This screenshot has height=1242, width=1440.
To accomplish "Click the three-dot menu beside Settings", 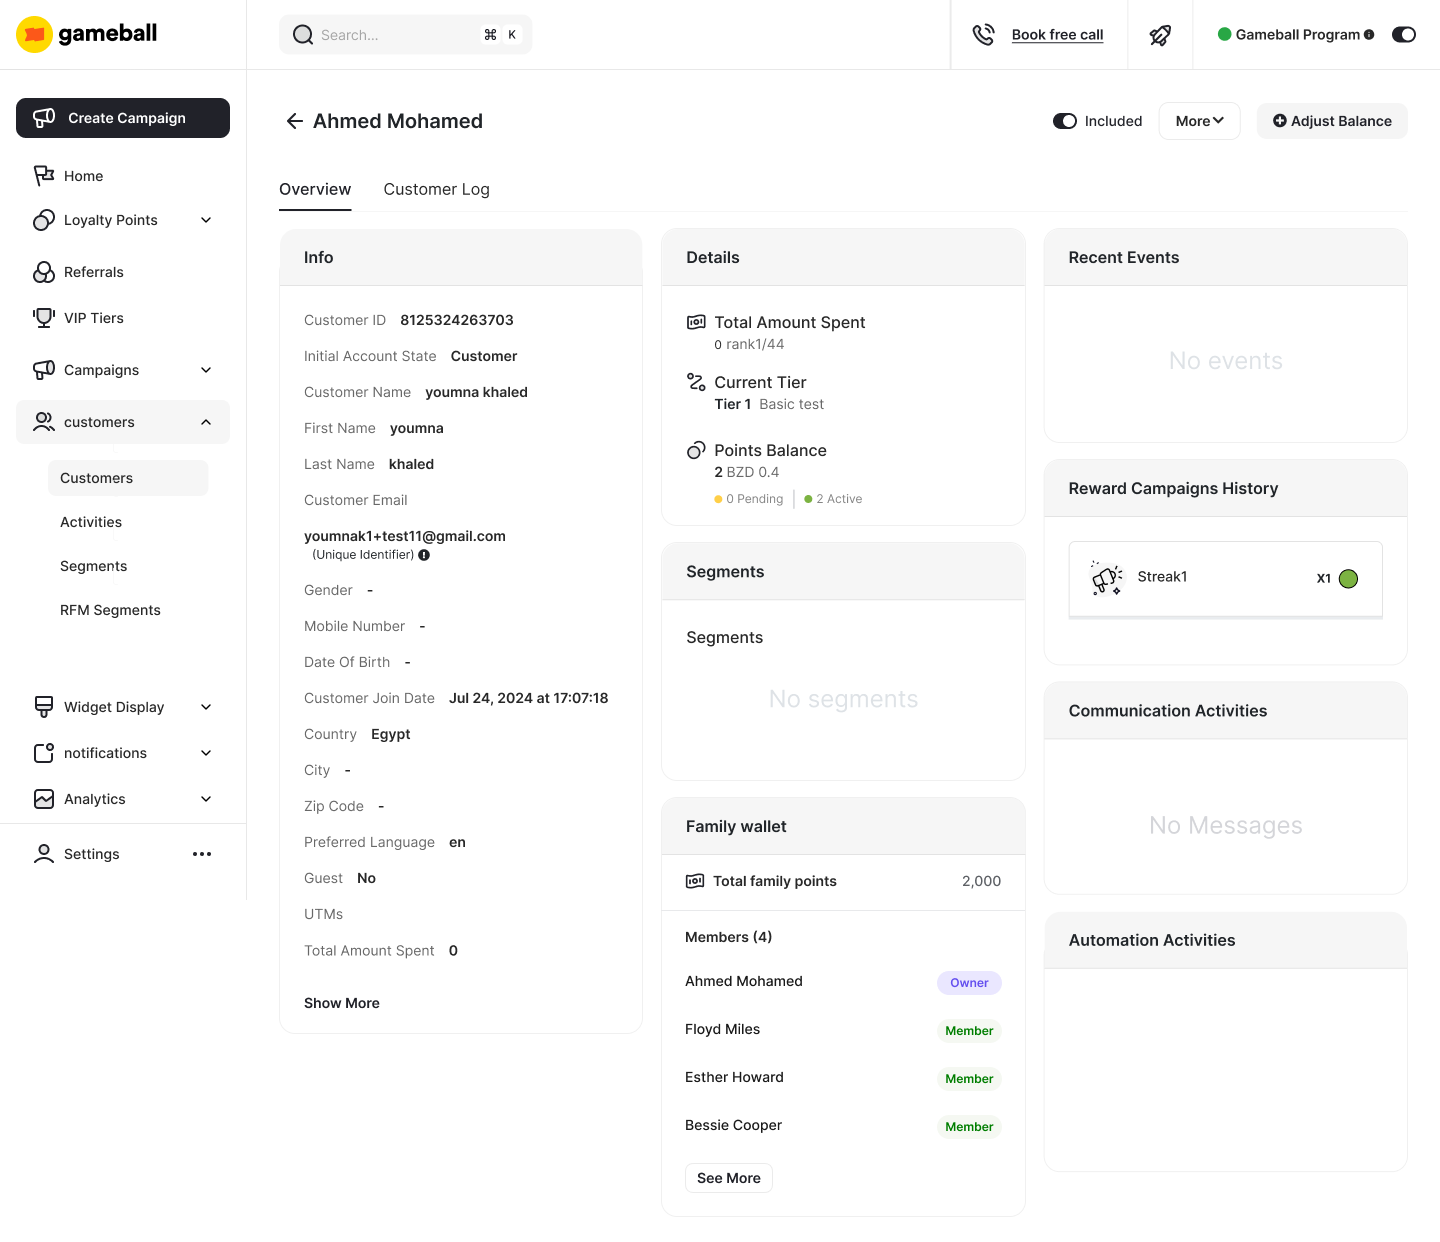I will [202, 854].
